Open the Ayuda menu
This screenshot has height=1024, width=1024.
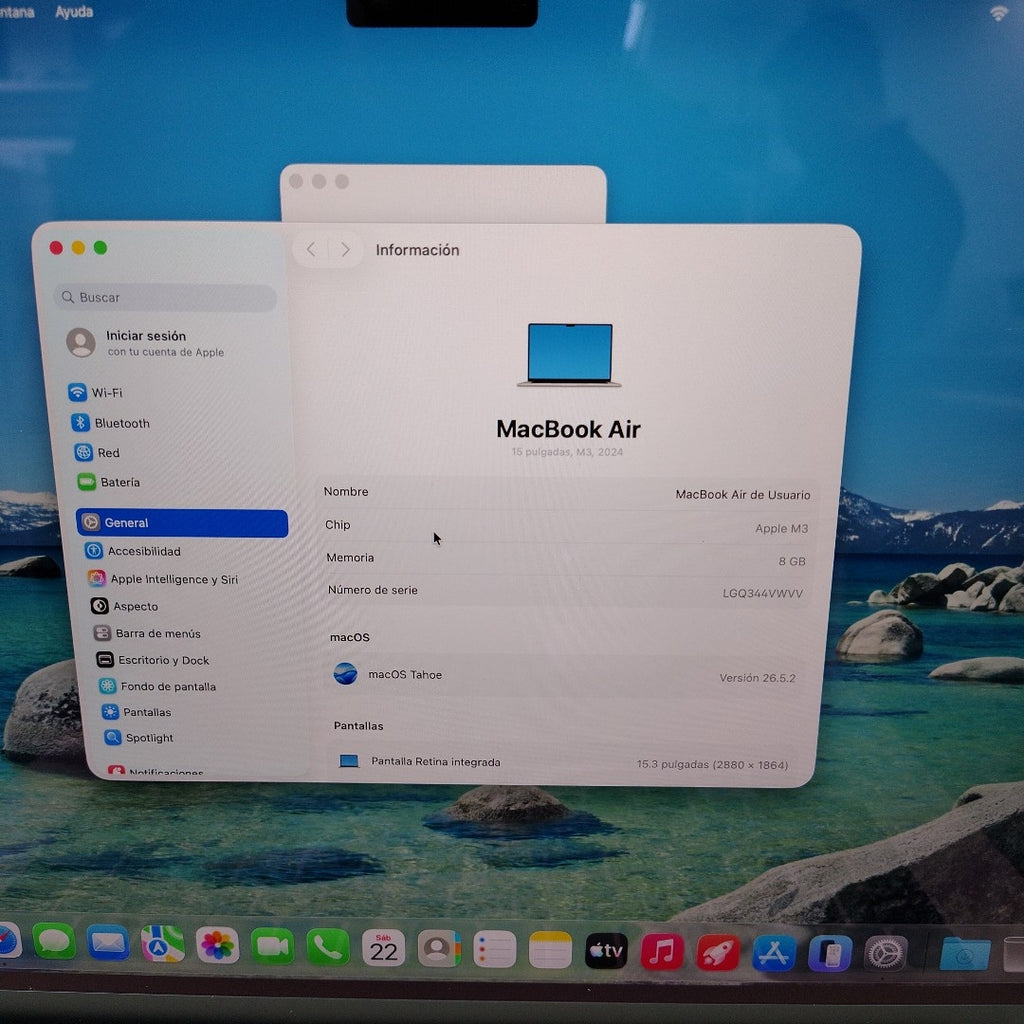click(74, 12)
